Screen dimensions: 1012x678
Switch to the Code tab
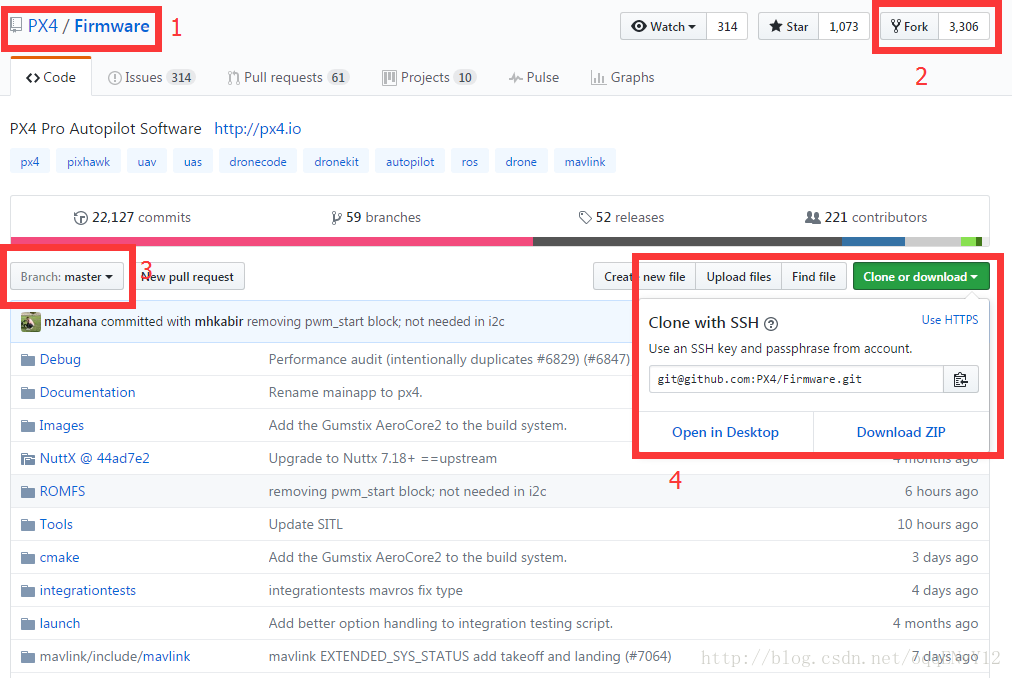coord(51,77)
